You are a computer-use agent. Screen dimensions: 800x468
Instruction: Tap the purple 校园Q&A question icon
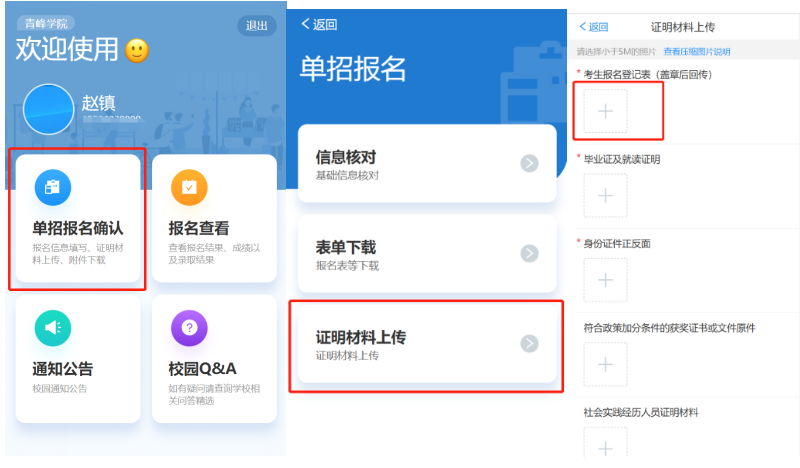(x=189, y=328)
